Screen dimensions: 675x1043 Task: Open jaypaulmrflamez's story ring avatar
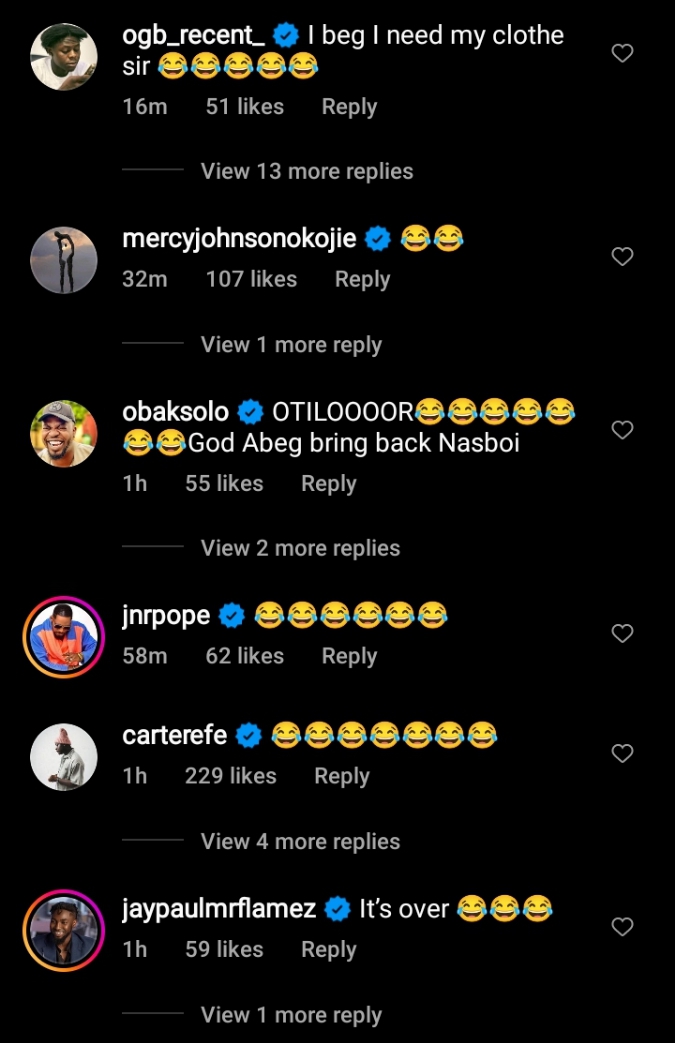coord(64,930)
